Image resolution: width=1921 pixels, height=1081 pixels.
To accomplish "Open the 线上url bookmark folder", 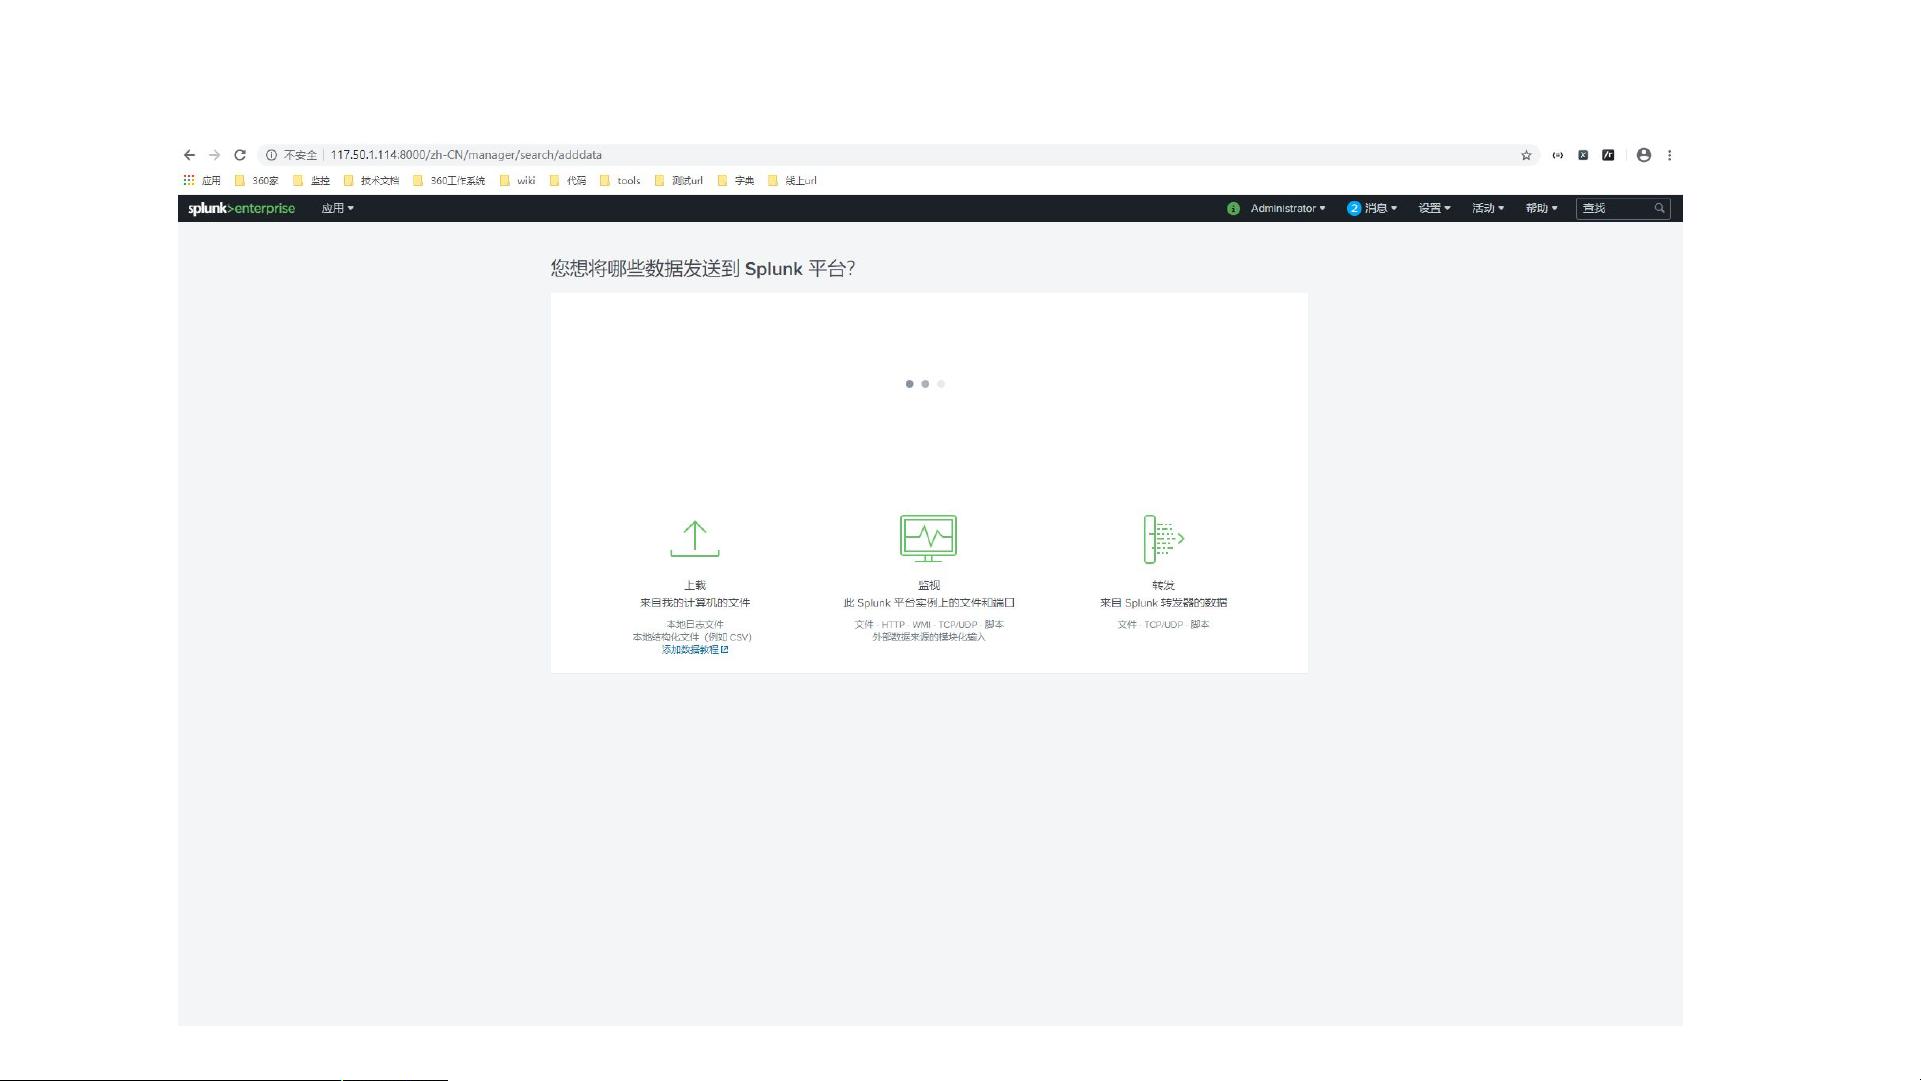I will point(792,181).
